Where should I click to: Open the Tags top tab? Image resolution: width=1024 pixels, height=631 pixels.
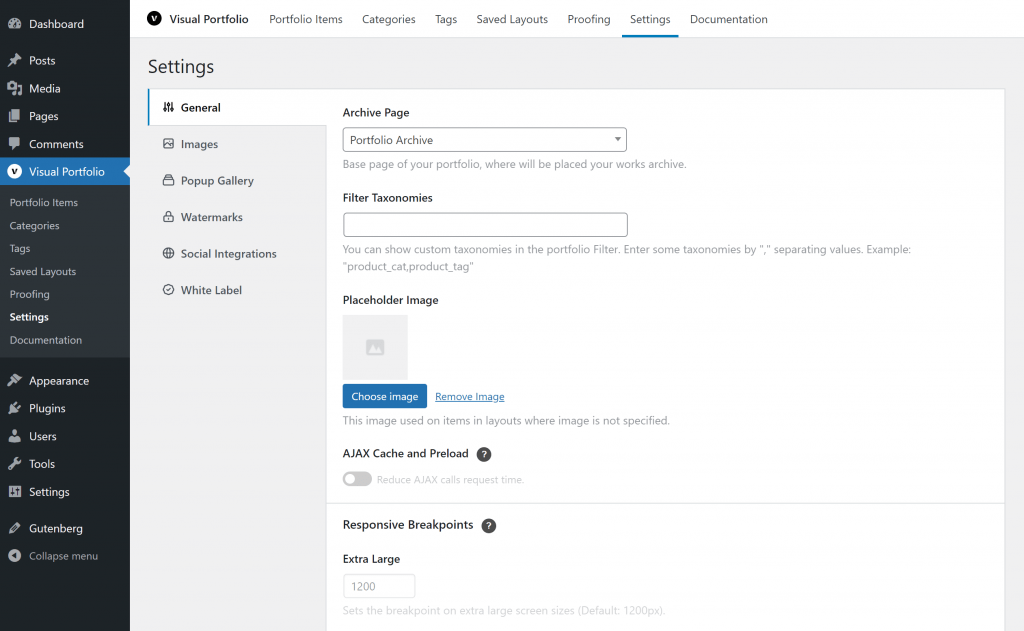click(x=446, y=19)
